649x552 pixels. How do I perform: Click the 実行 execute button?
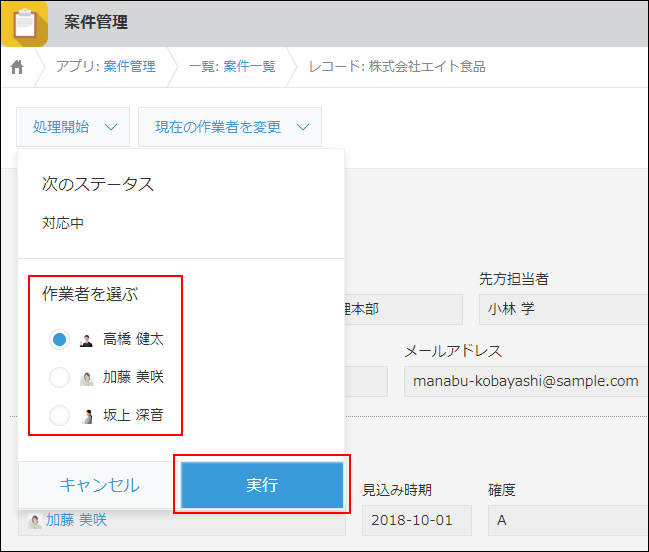click(262, 485)
